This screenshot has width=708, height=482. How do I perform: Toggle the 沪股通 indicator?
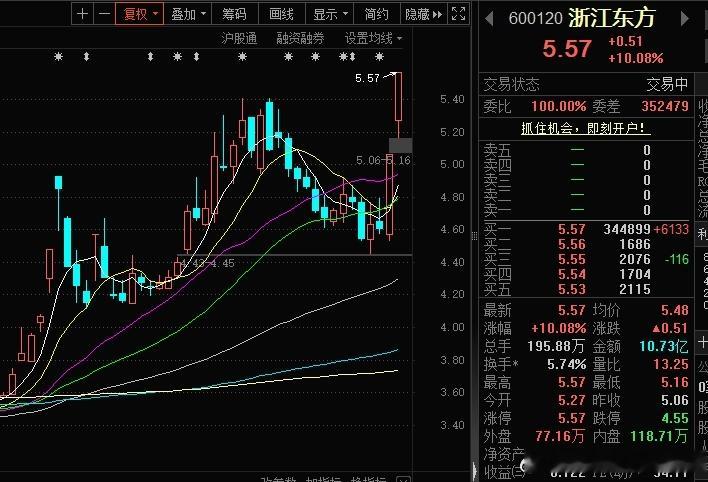239,39
